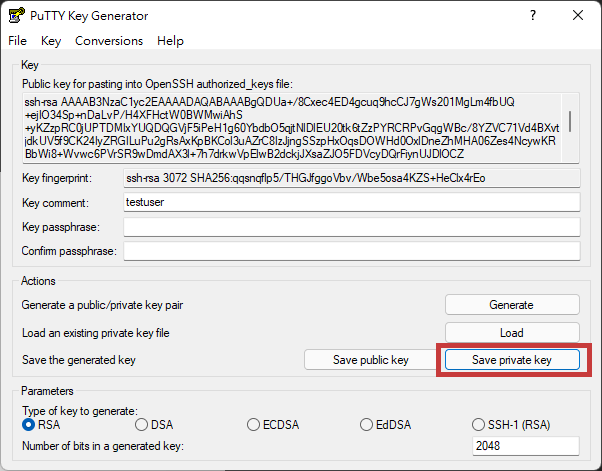The height and width of the screenshot is (471, 602).
Task: Click the Confirm passphrase input field
Action: click(350, 250)
